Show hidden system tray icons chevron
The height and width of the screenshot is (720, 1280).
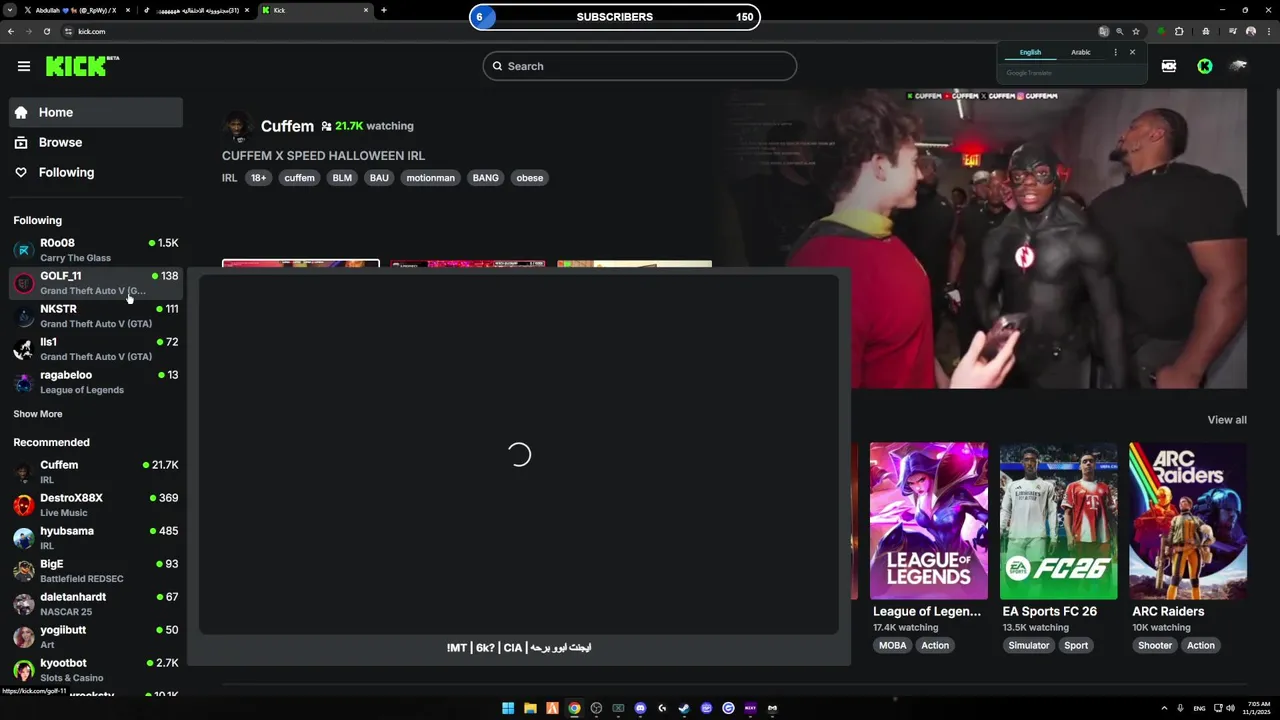(x=1164, y=708)
